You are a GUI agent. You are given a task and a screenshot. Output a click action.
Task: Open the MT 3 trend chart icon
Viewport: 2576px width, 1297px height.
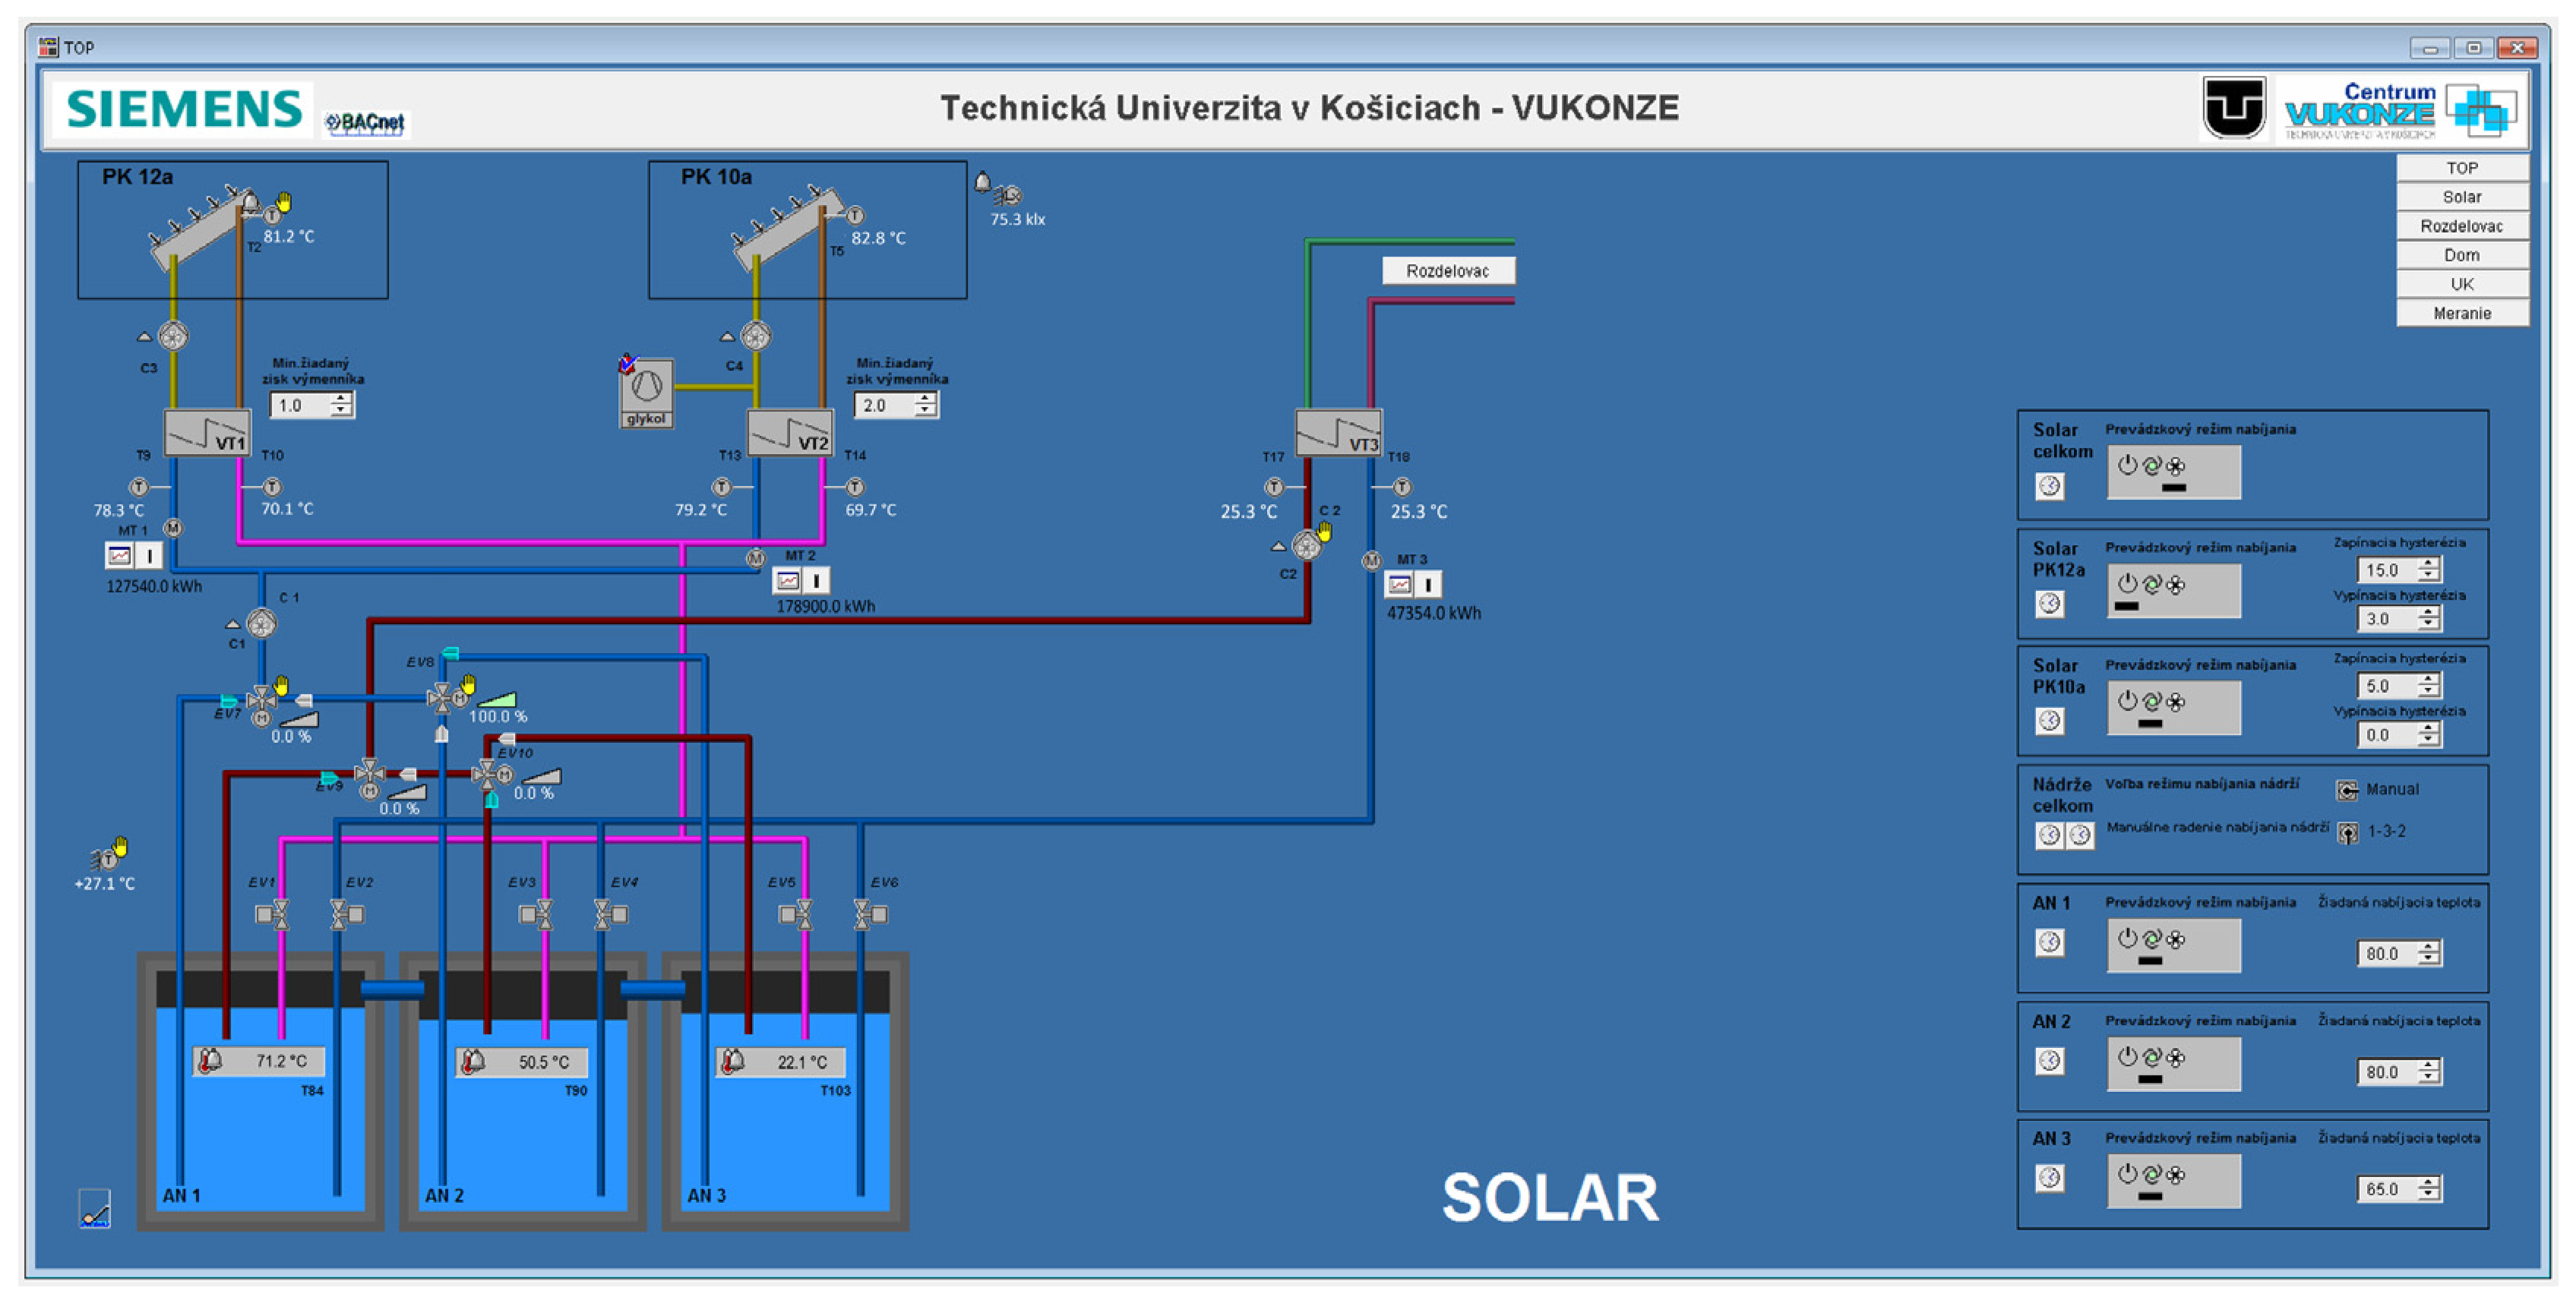coord(1399,584)
